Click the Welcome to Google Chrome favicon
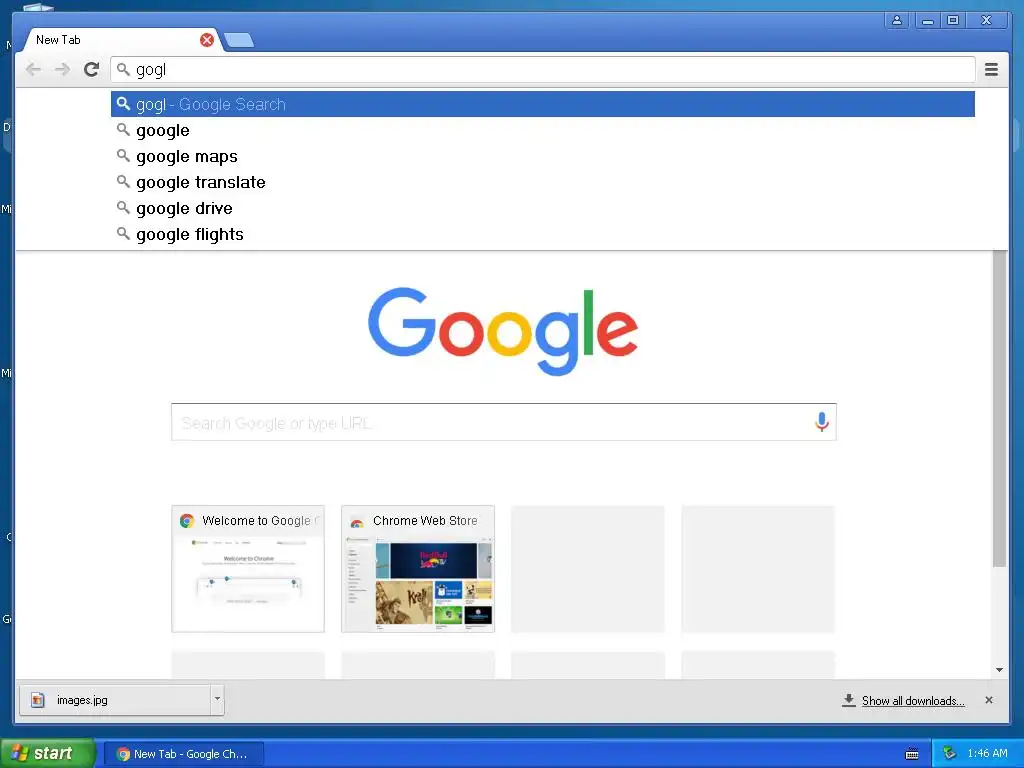 [187, 520]
